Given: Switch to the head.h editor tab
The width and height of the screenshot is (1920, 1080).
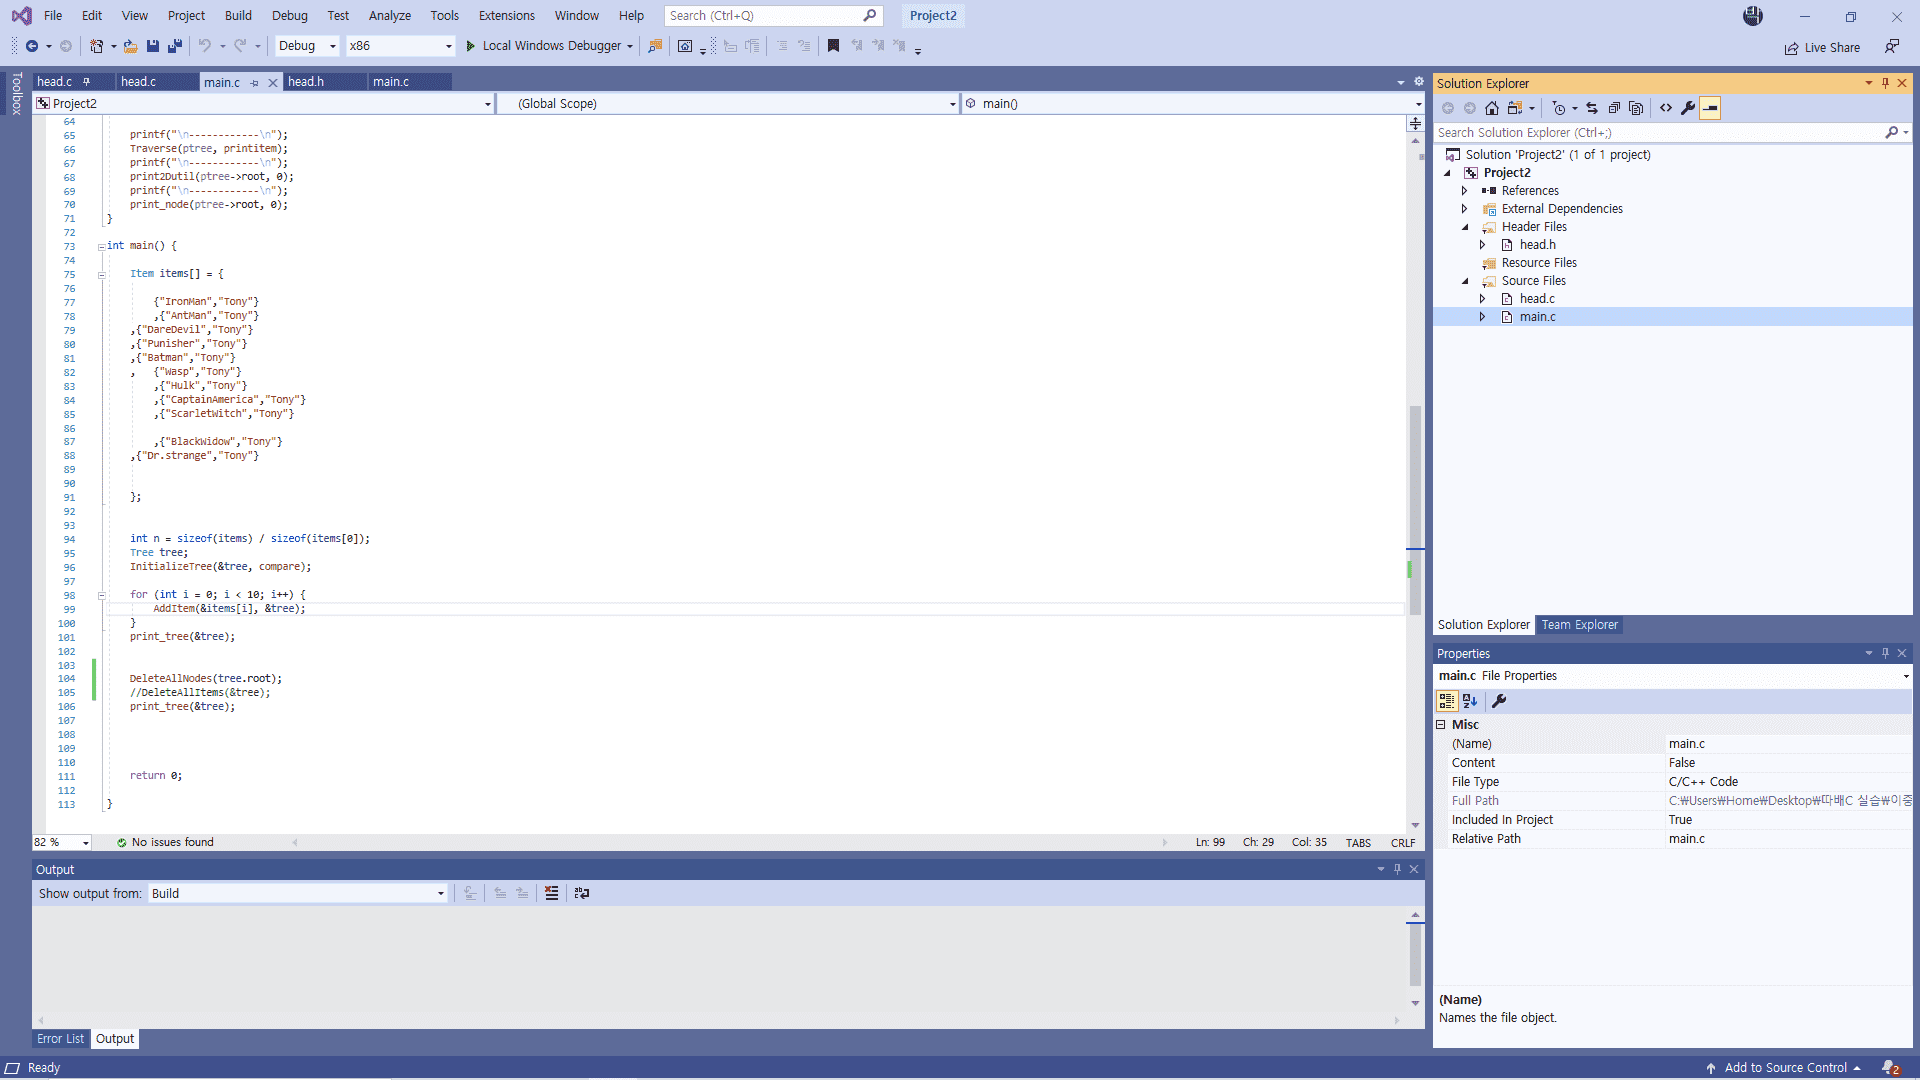Looking at the screenshot, I should click(x=306, y=82).
